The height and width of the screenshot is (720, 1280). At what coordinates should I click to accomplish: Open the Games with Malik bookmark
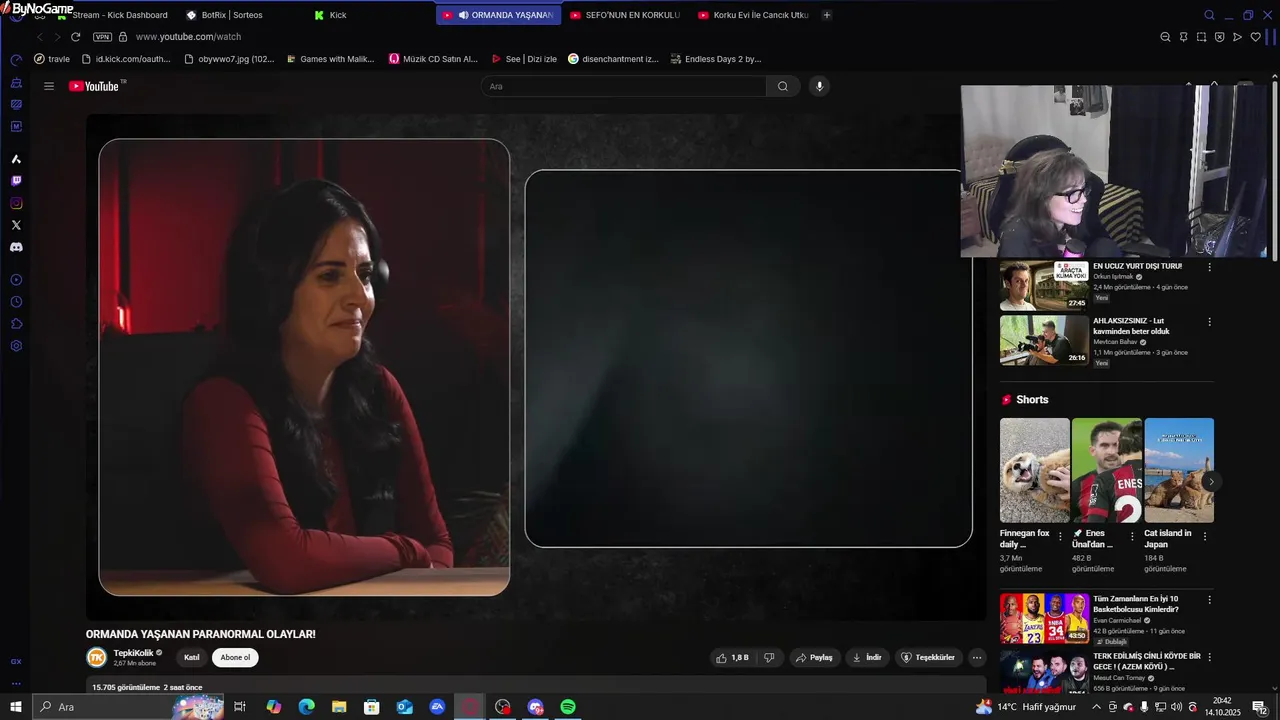(330, 59)
